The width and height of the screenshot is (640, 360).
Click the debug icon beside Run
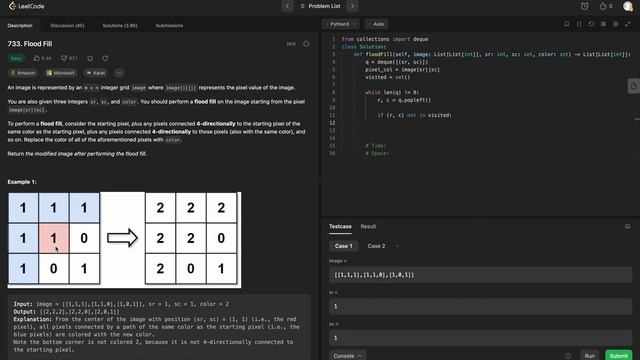pyautogui.click(x=568, y=356)
